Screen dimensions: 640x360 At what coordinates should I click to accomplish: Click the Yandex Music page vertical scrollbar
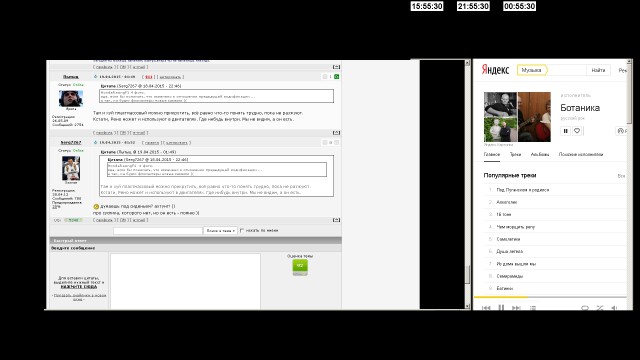point(629,93)
